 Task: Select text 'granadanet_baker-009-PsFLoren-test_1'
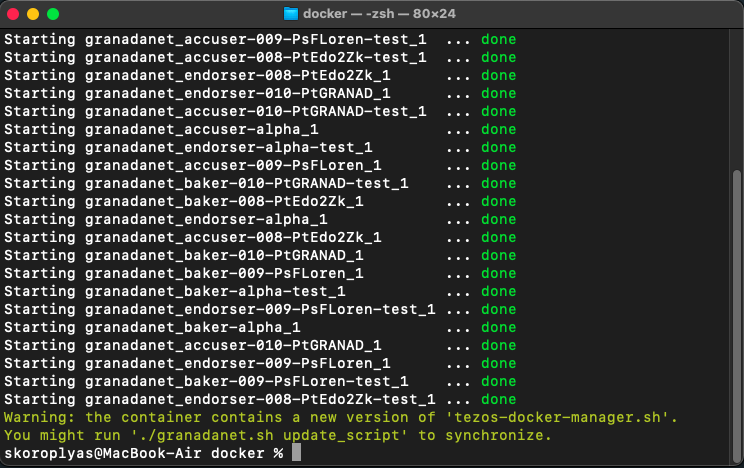(247, 382)
